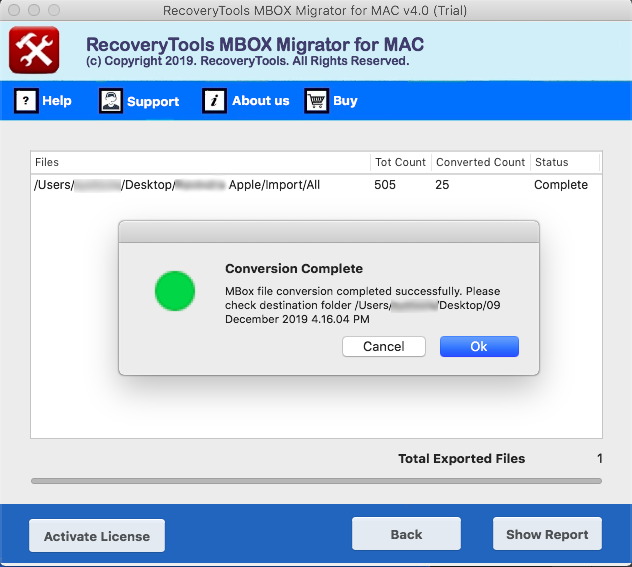This screenshot has width=632, height=567.
Task: Open the About us text label
Action: pos(260,101)
